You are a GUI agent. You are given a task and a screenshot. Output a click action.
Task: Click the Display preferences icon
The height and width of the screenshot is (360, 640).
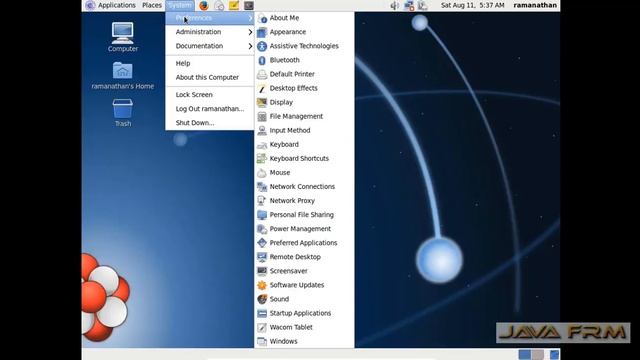(x=262, y=102)
